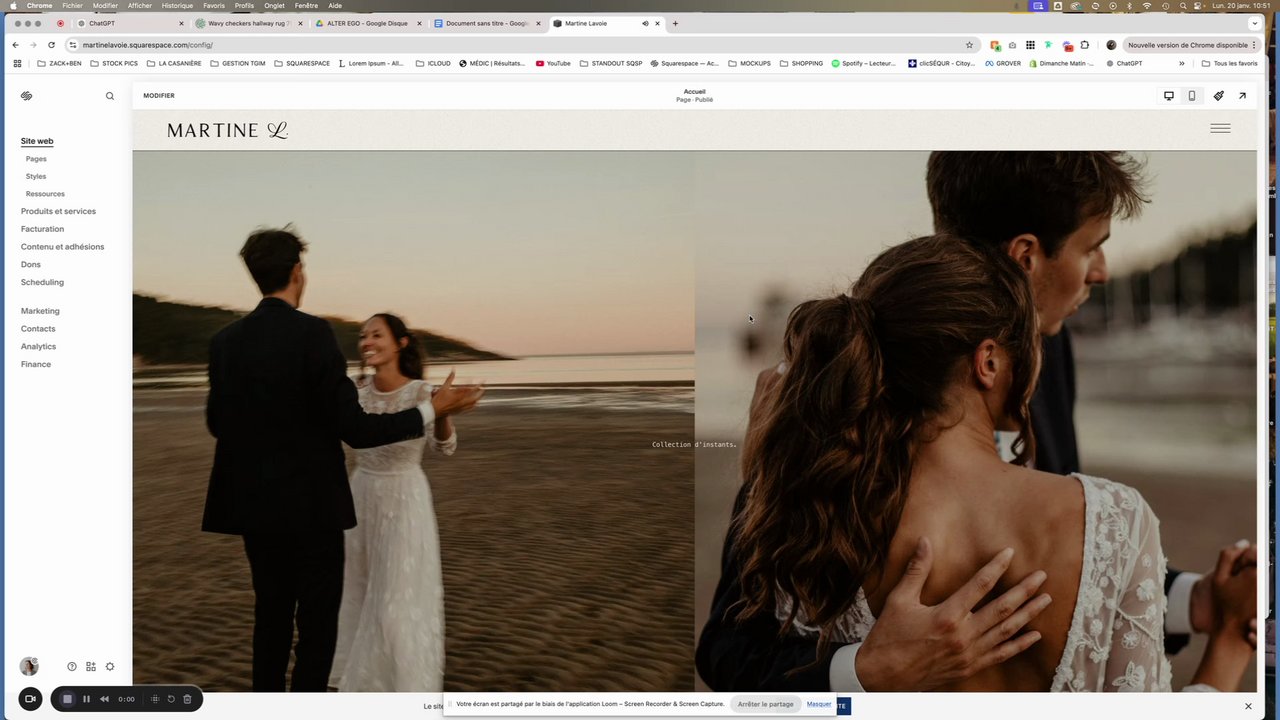Close the bottom site banner
1280x720 pixels.
coord(1248,706)
